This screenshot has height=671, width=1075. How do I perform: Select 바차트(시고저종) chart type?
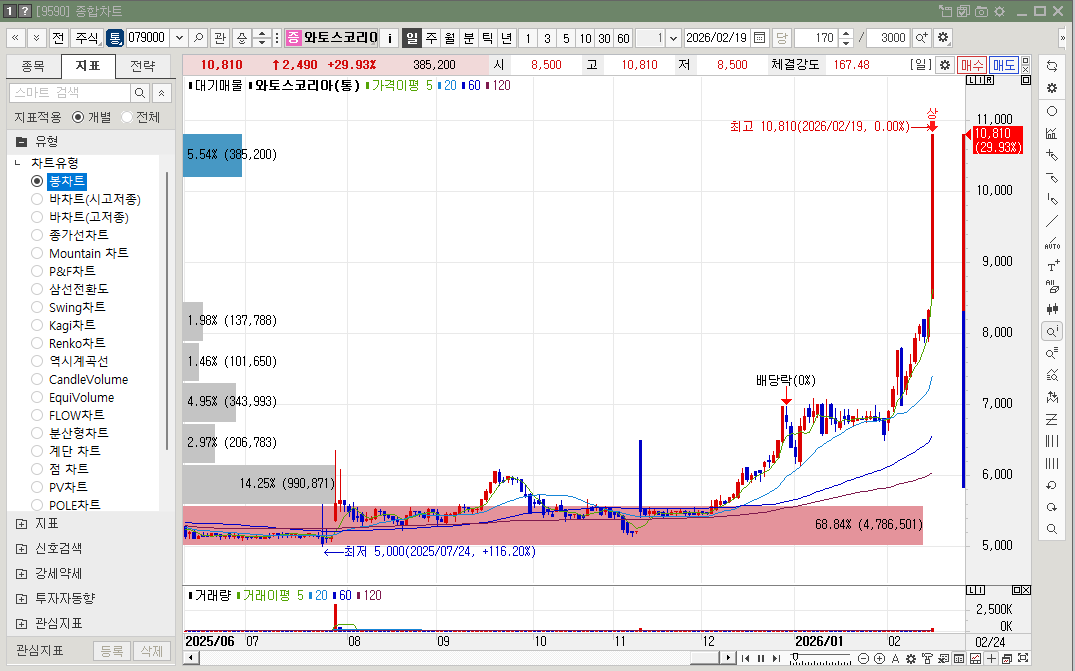pos(37,199)
